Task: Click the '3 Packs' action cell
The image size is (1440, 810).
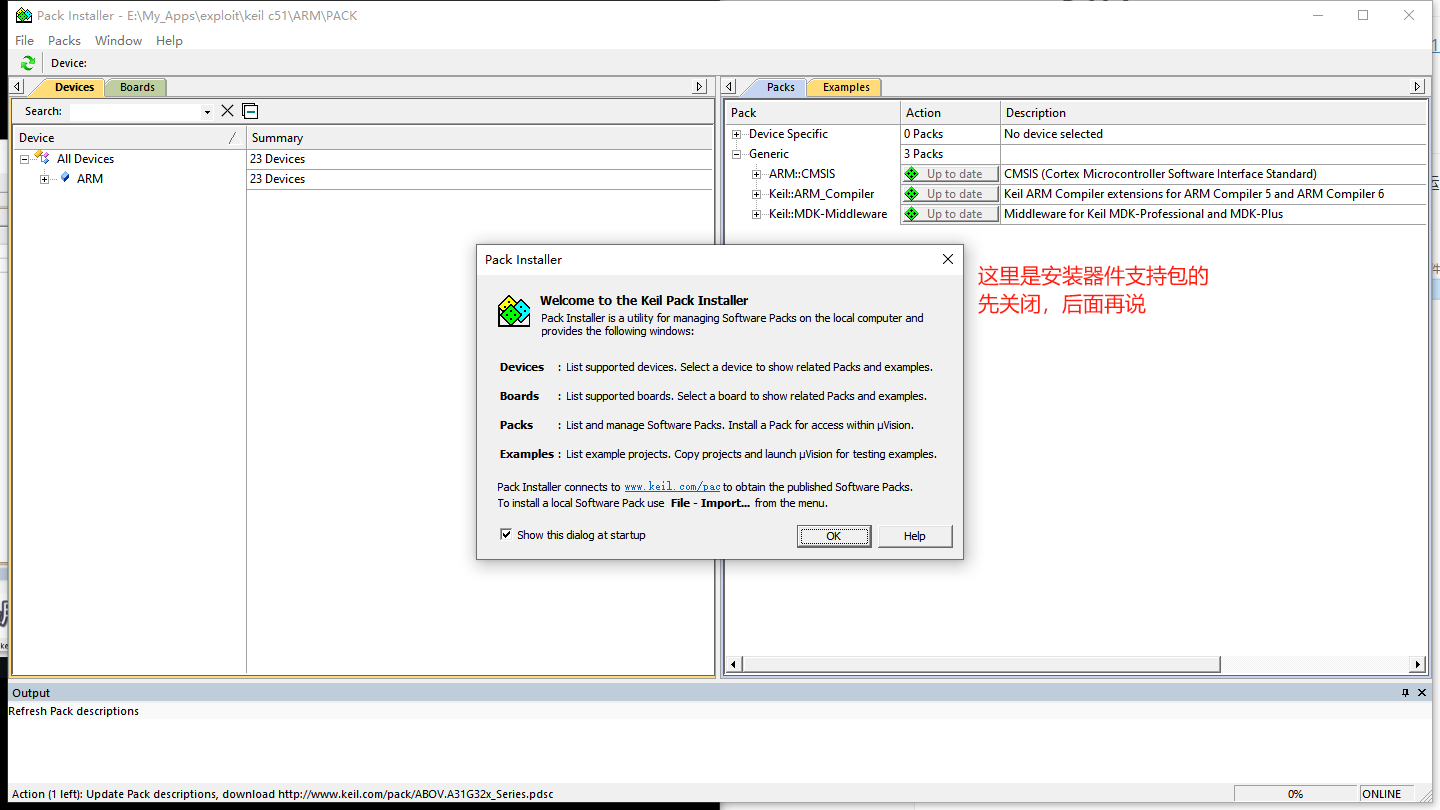Action: click(950, 154)
